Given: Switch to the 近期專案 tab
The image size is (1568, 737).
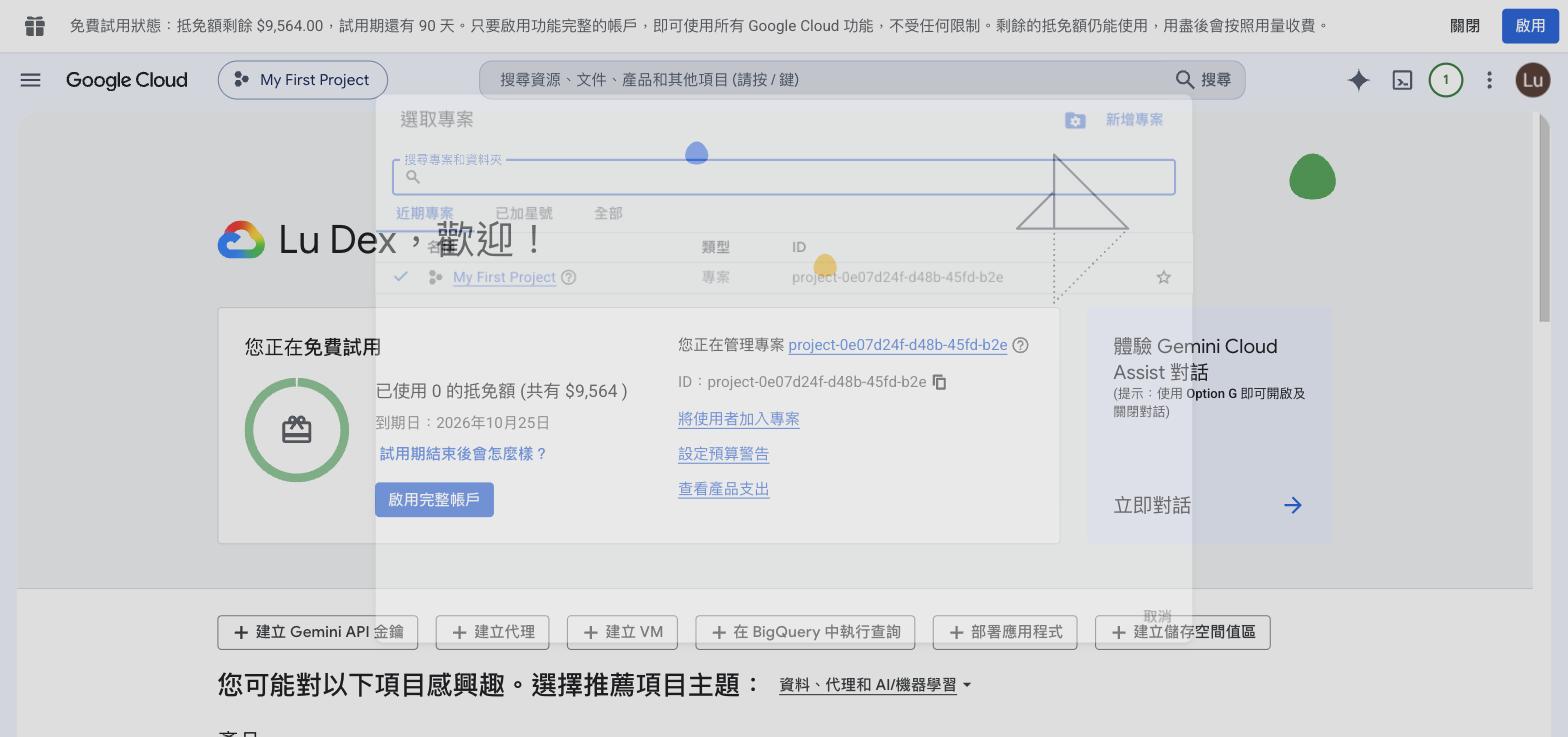Looking at the screenshot, I should (x=424, y=213).
